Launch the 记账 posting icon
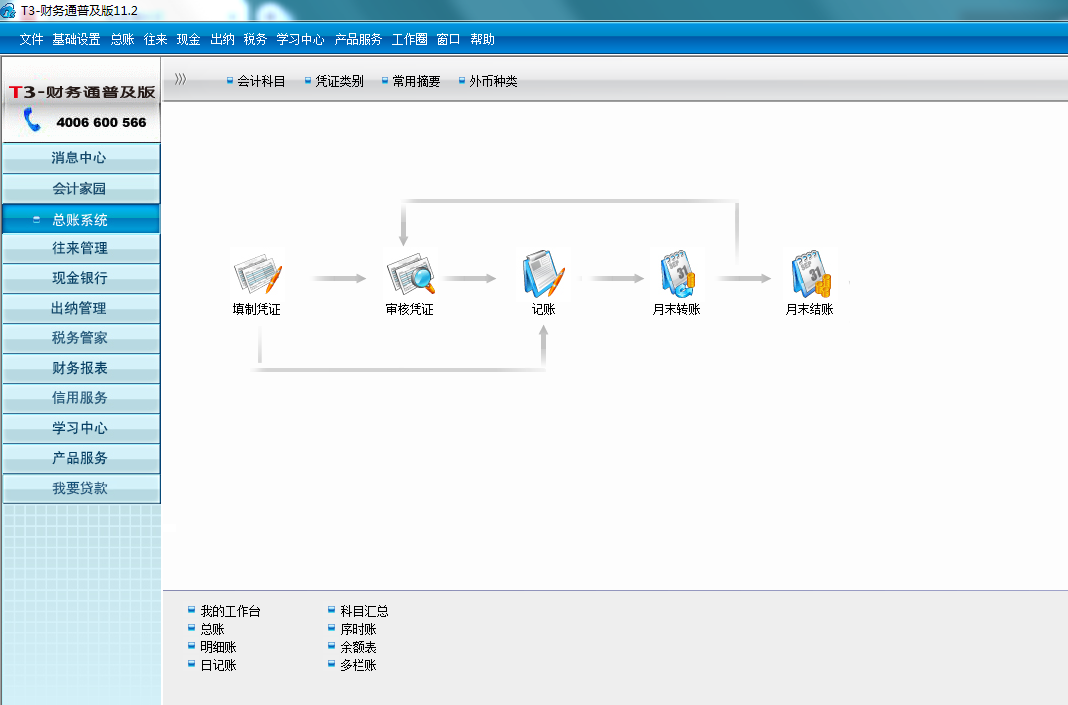Viewport: 1068px width, 705px height. (544, 274)
